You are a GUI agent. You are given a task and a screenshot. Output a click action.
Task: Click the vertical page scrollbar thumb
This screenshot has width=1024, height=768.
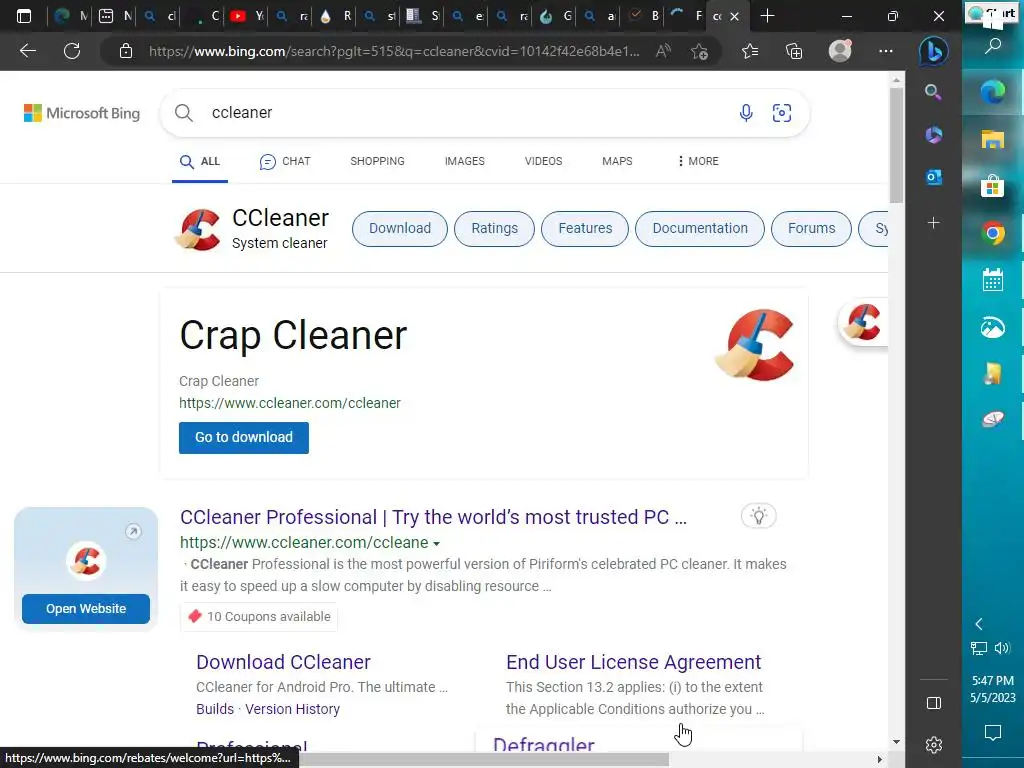[x=896, y=145]
